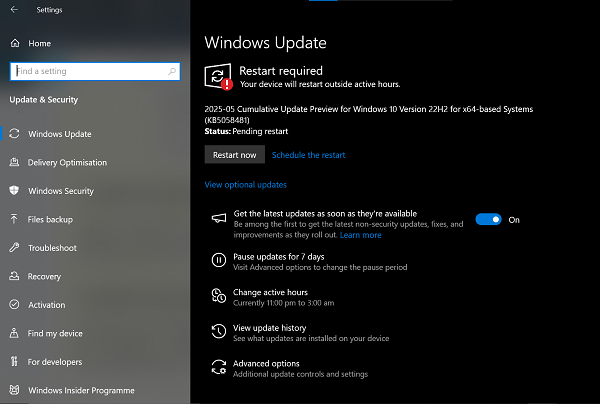Screen dimensions: 600x404
Task: Click the Restart required heading
Action: [281, 71]
